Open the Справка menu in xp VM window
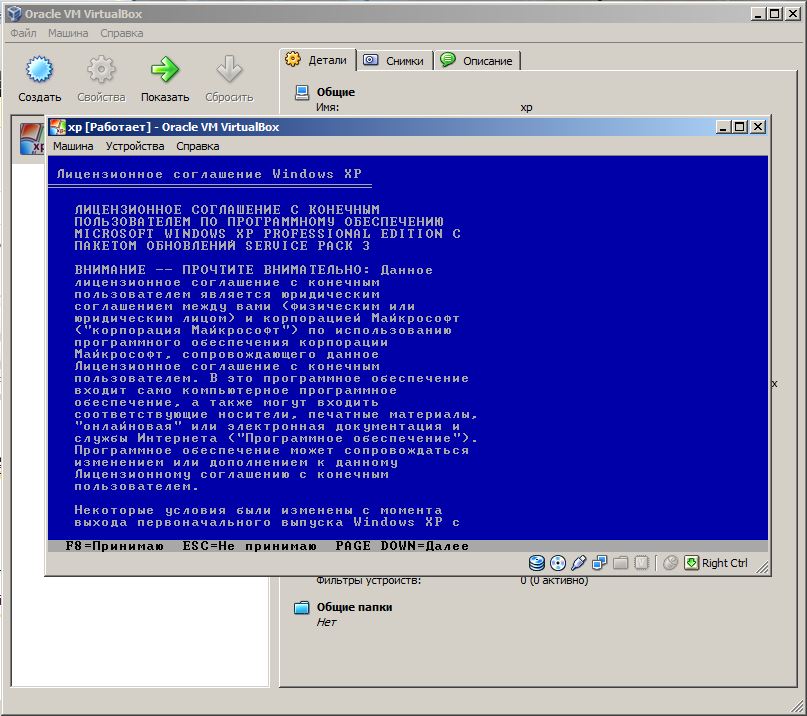 [198, 146]
